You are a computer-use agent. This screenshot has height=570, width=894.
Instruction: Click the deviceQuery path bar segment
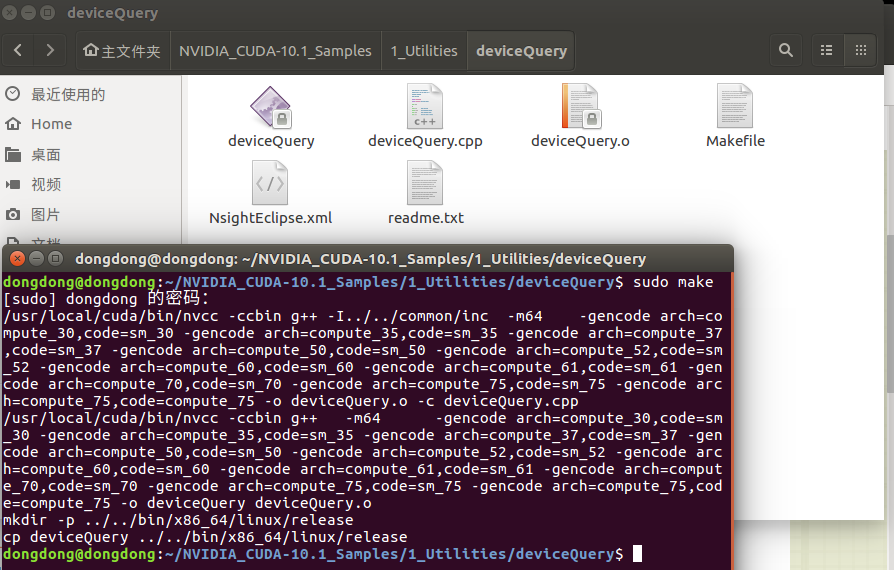[521, 51]
